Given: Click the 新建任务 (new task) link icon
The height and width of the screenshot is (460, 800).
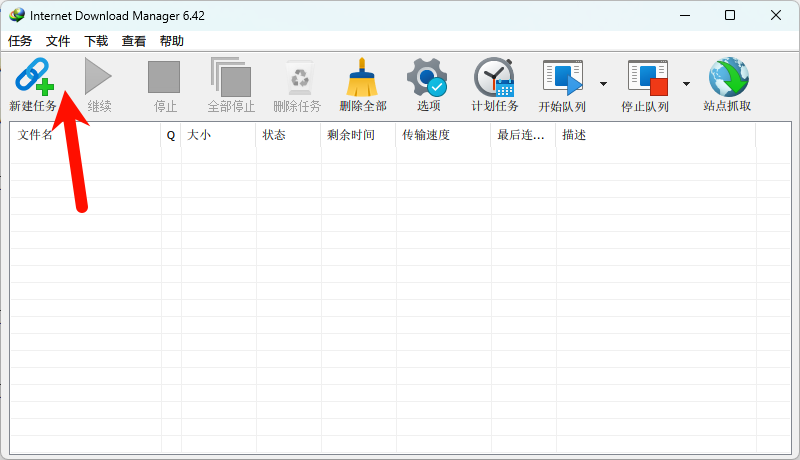Looking at the screenshot, I should click(34, 76).
